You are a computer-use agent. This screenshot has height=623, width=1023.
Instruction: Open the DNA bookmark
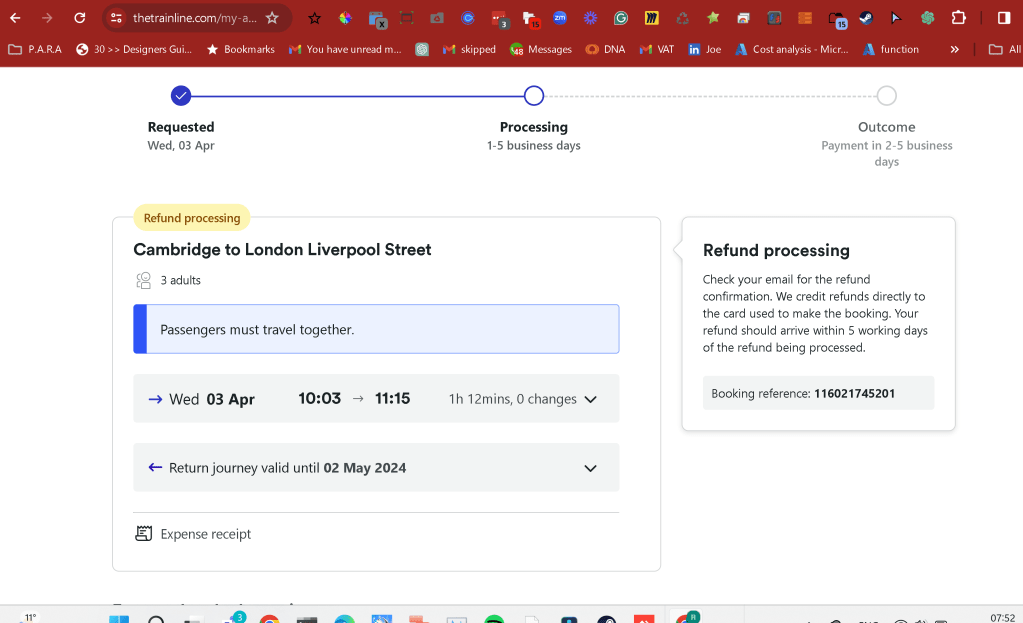click(605, 49)
